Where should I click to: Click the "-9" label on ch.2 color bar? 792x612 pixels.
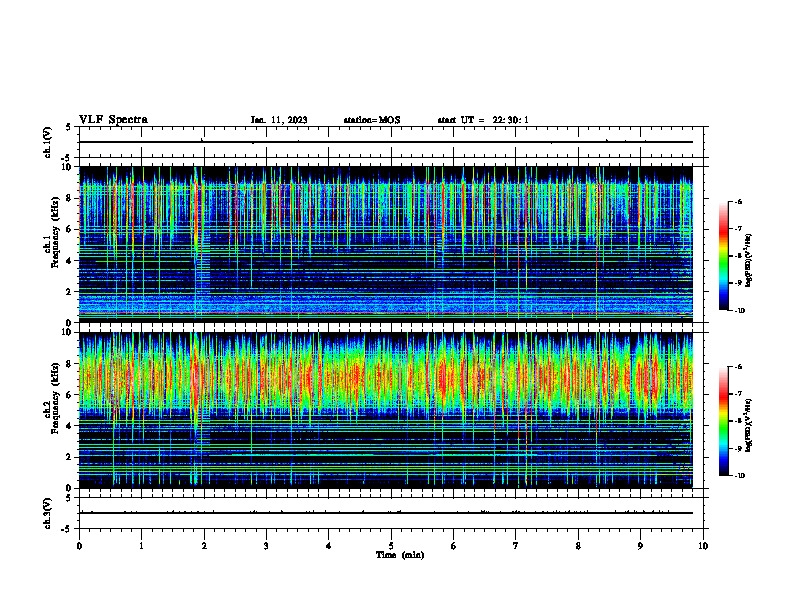coord(739,448)
